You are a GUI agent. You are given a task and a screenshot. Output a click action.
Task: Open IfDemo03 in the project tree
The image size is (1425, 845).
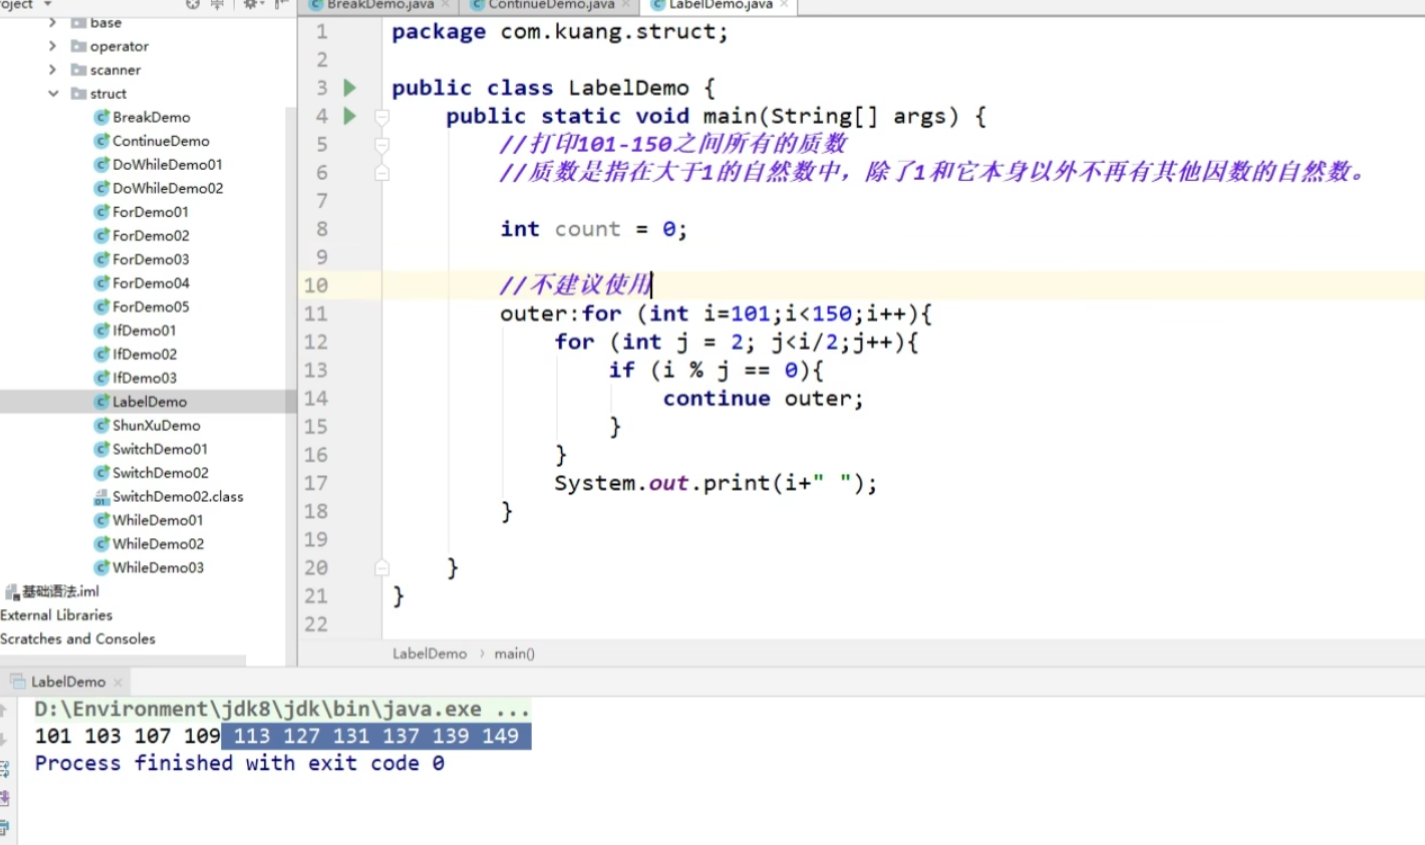[145, 378]
